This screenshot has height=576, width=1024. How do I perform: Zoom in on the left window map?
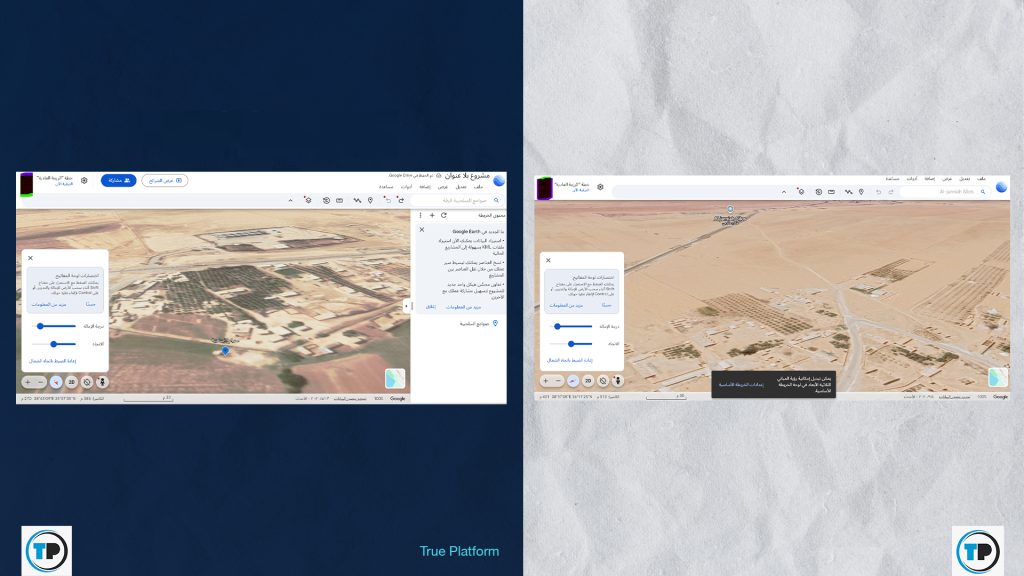click(27, 382)
